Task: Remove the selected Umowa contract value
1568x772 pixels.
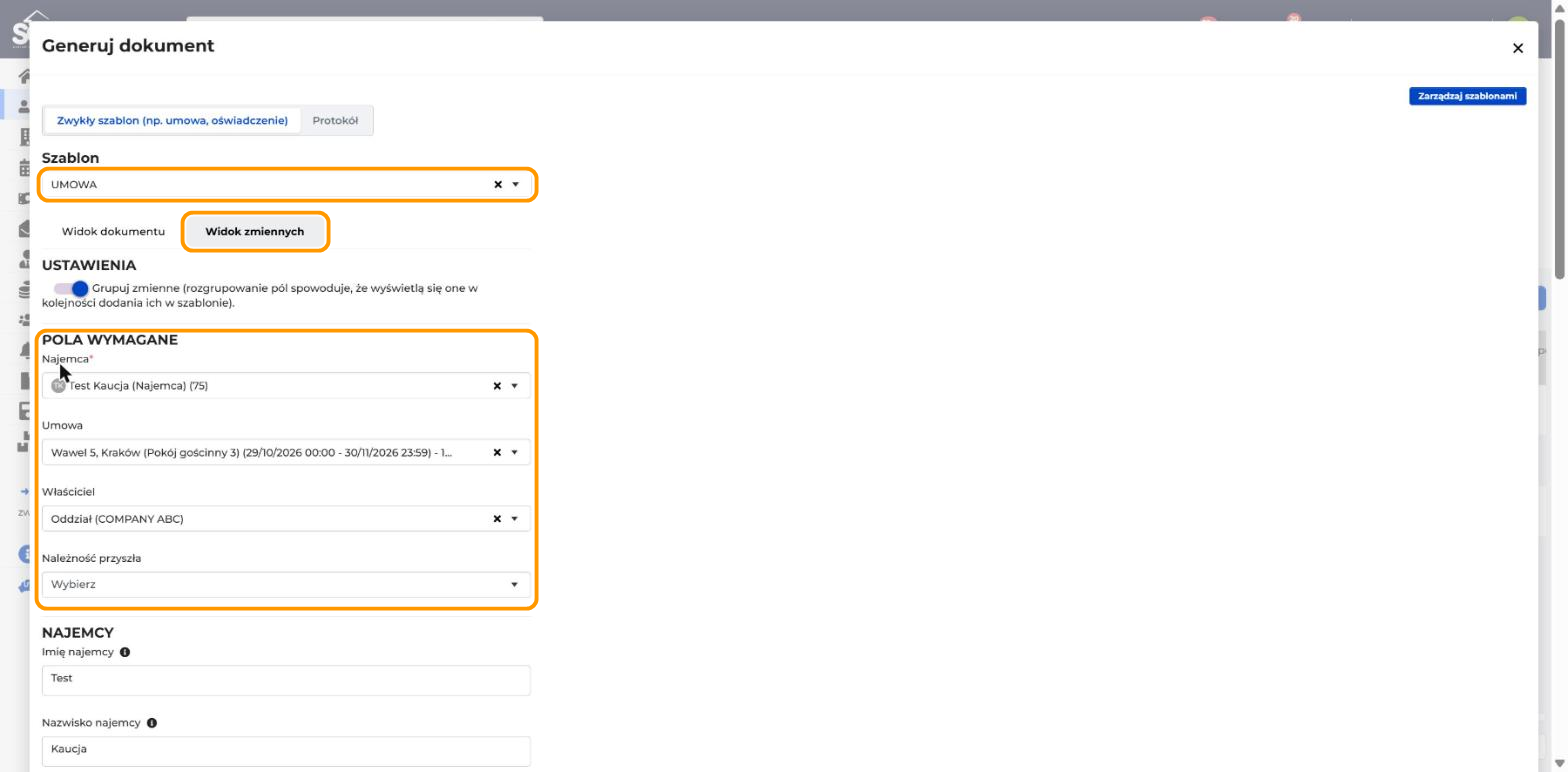Action: (497, 453)
